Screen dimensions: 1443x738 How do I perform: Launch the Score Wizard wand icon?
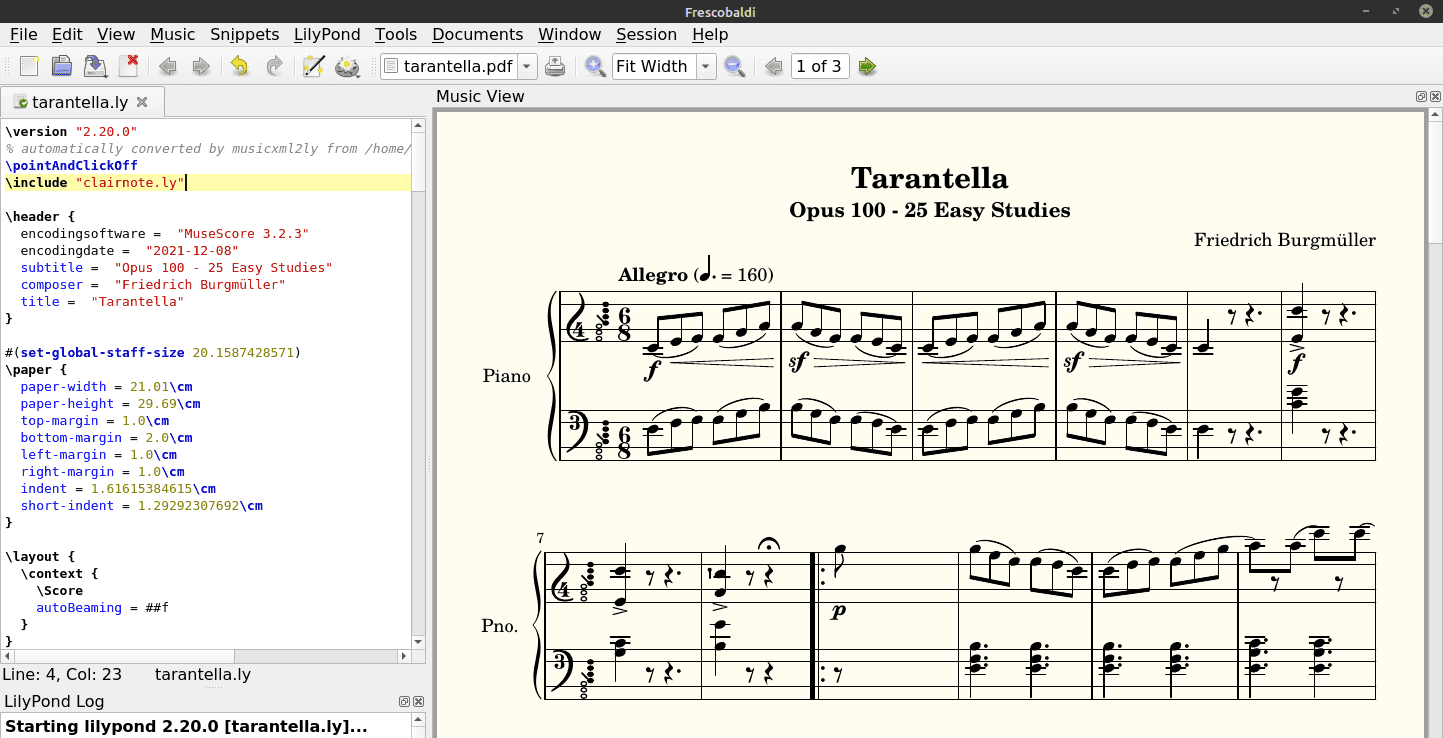coord(313,66)
